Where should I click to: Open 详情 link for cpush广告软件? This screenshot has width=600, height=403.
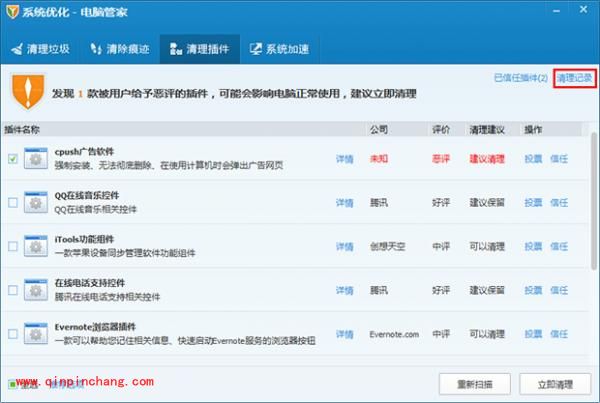[344, 159]
